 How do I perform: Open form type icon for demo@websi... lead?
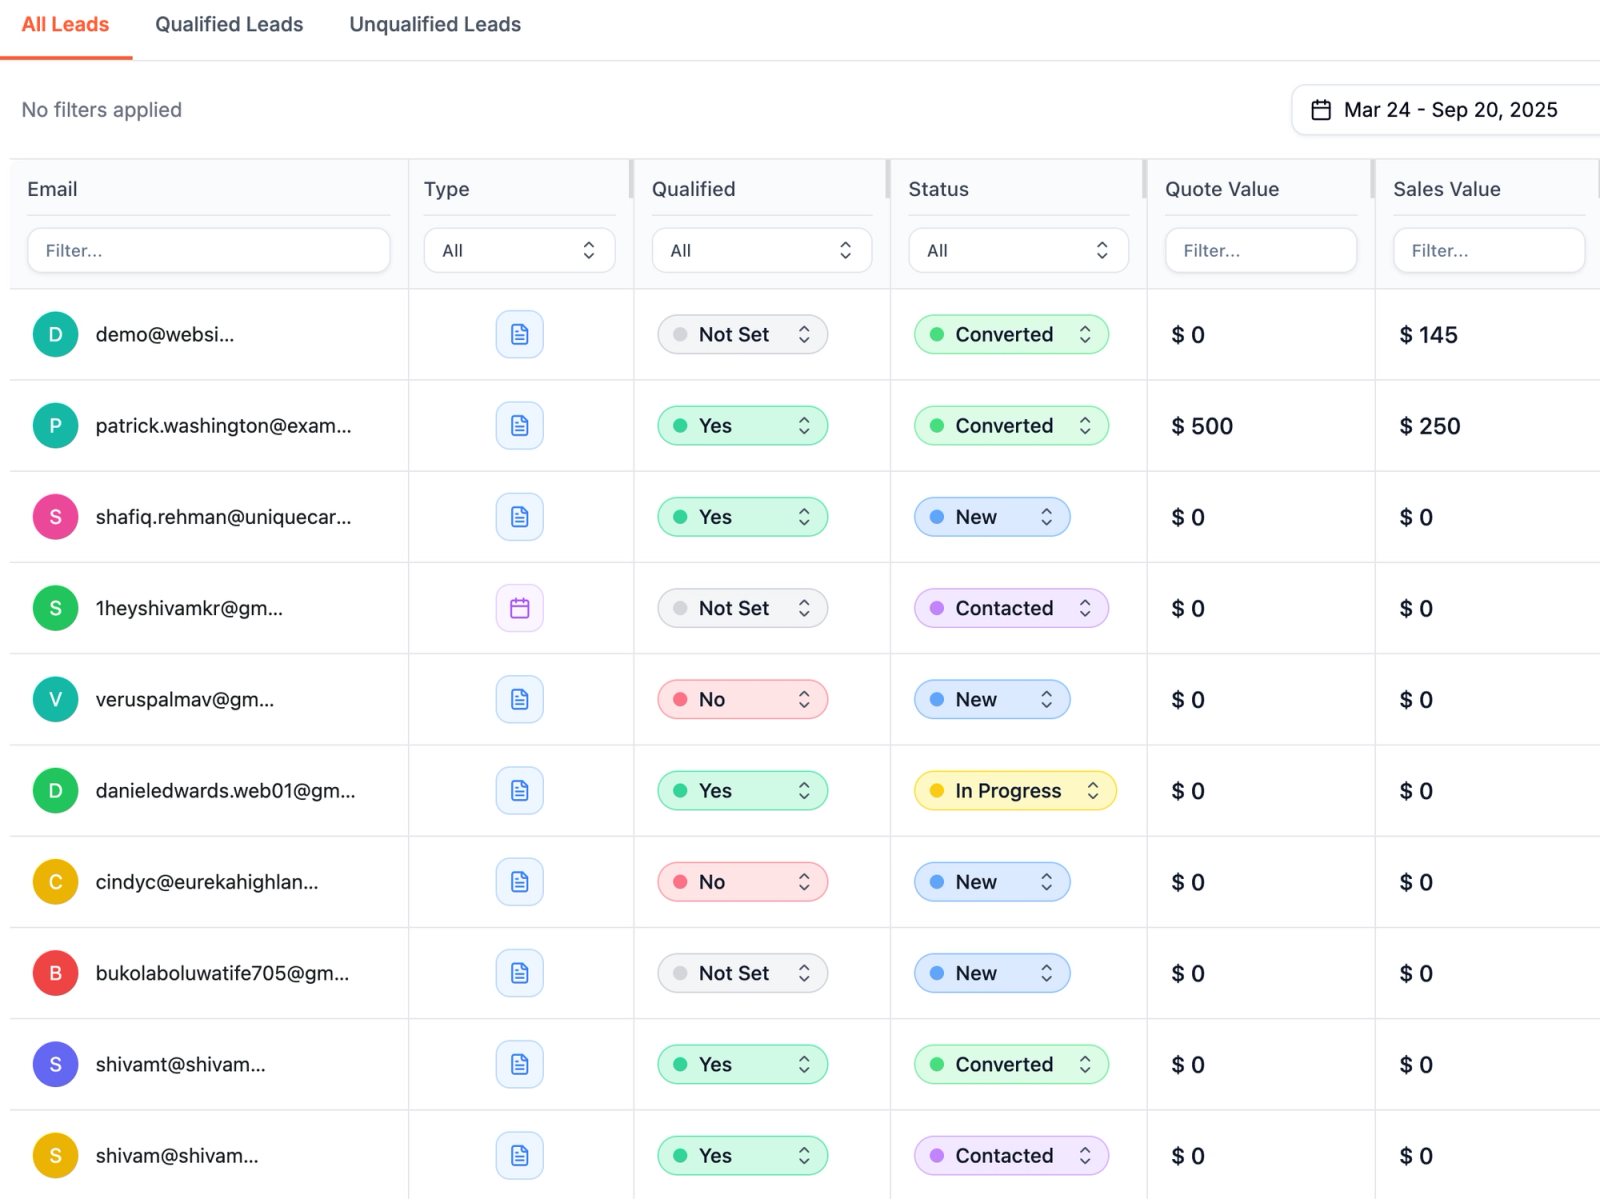pyautogui.click(x=519, y=334)
